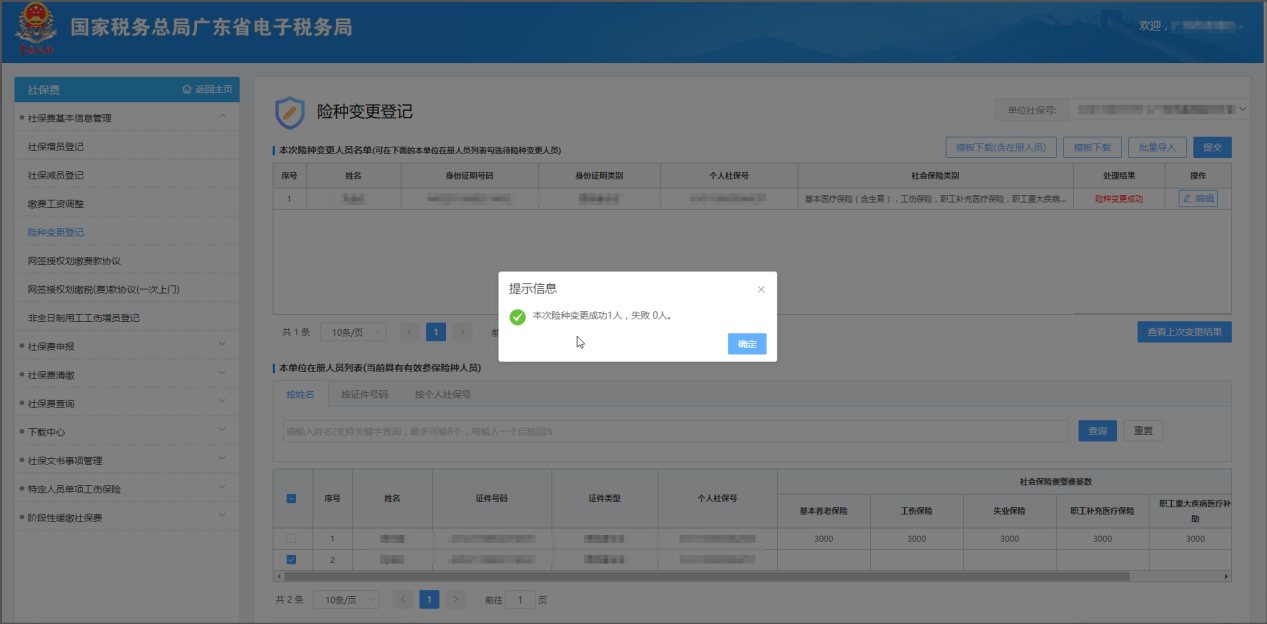Image resolution: width=1267 pixels, height=624 pixels.
Task: Switch to the 按证件号码 tab
Action: pos(364,395)
